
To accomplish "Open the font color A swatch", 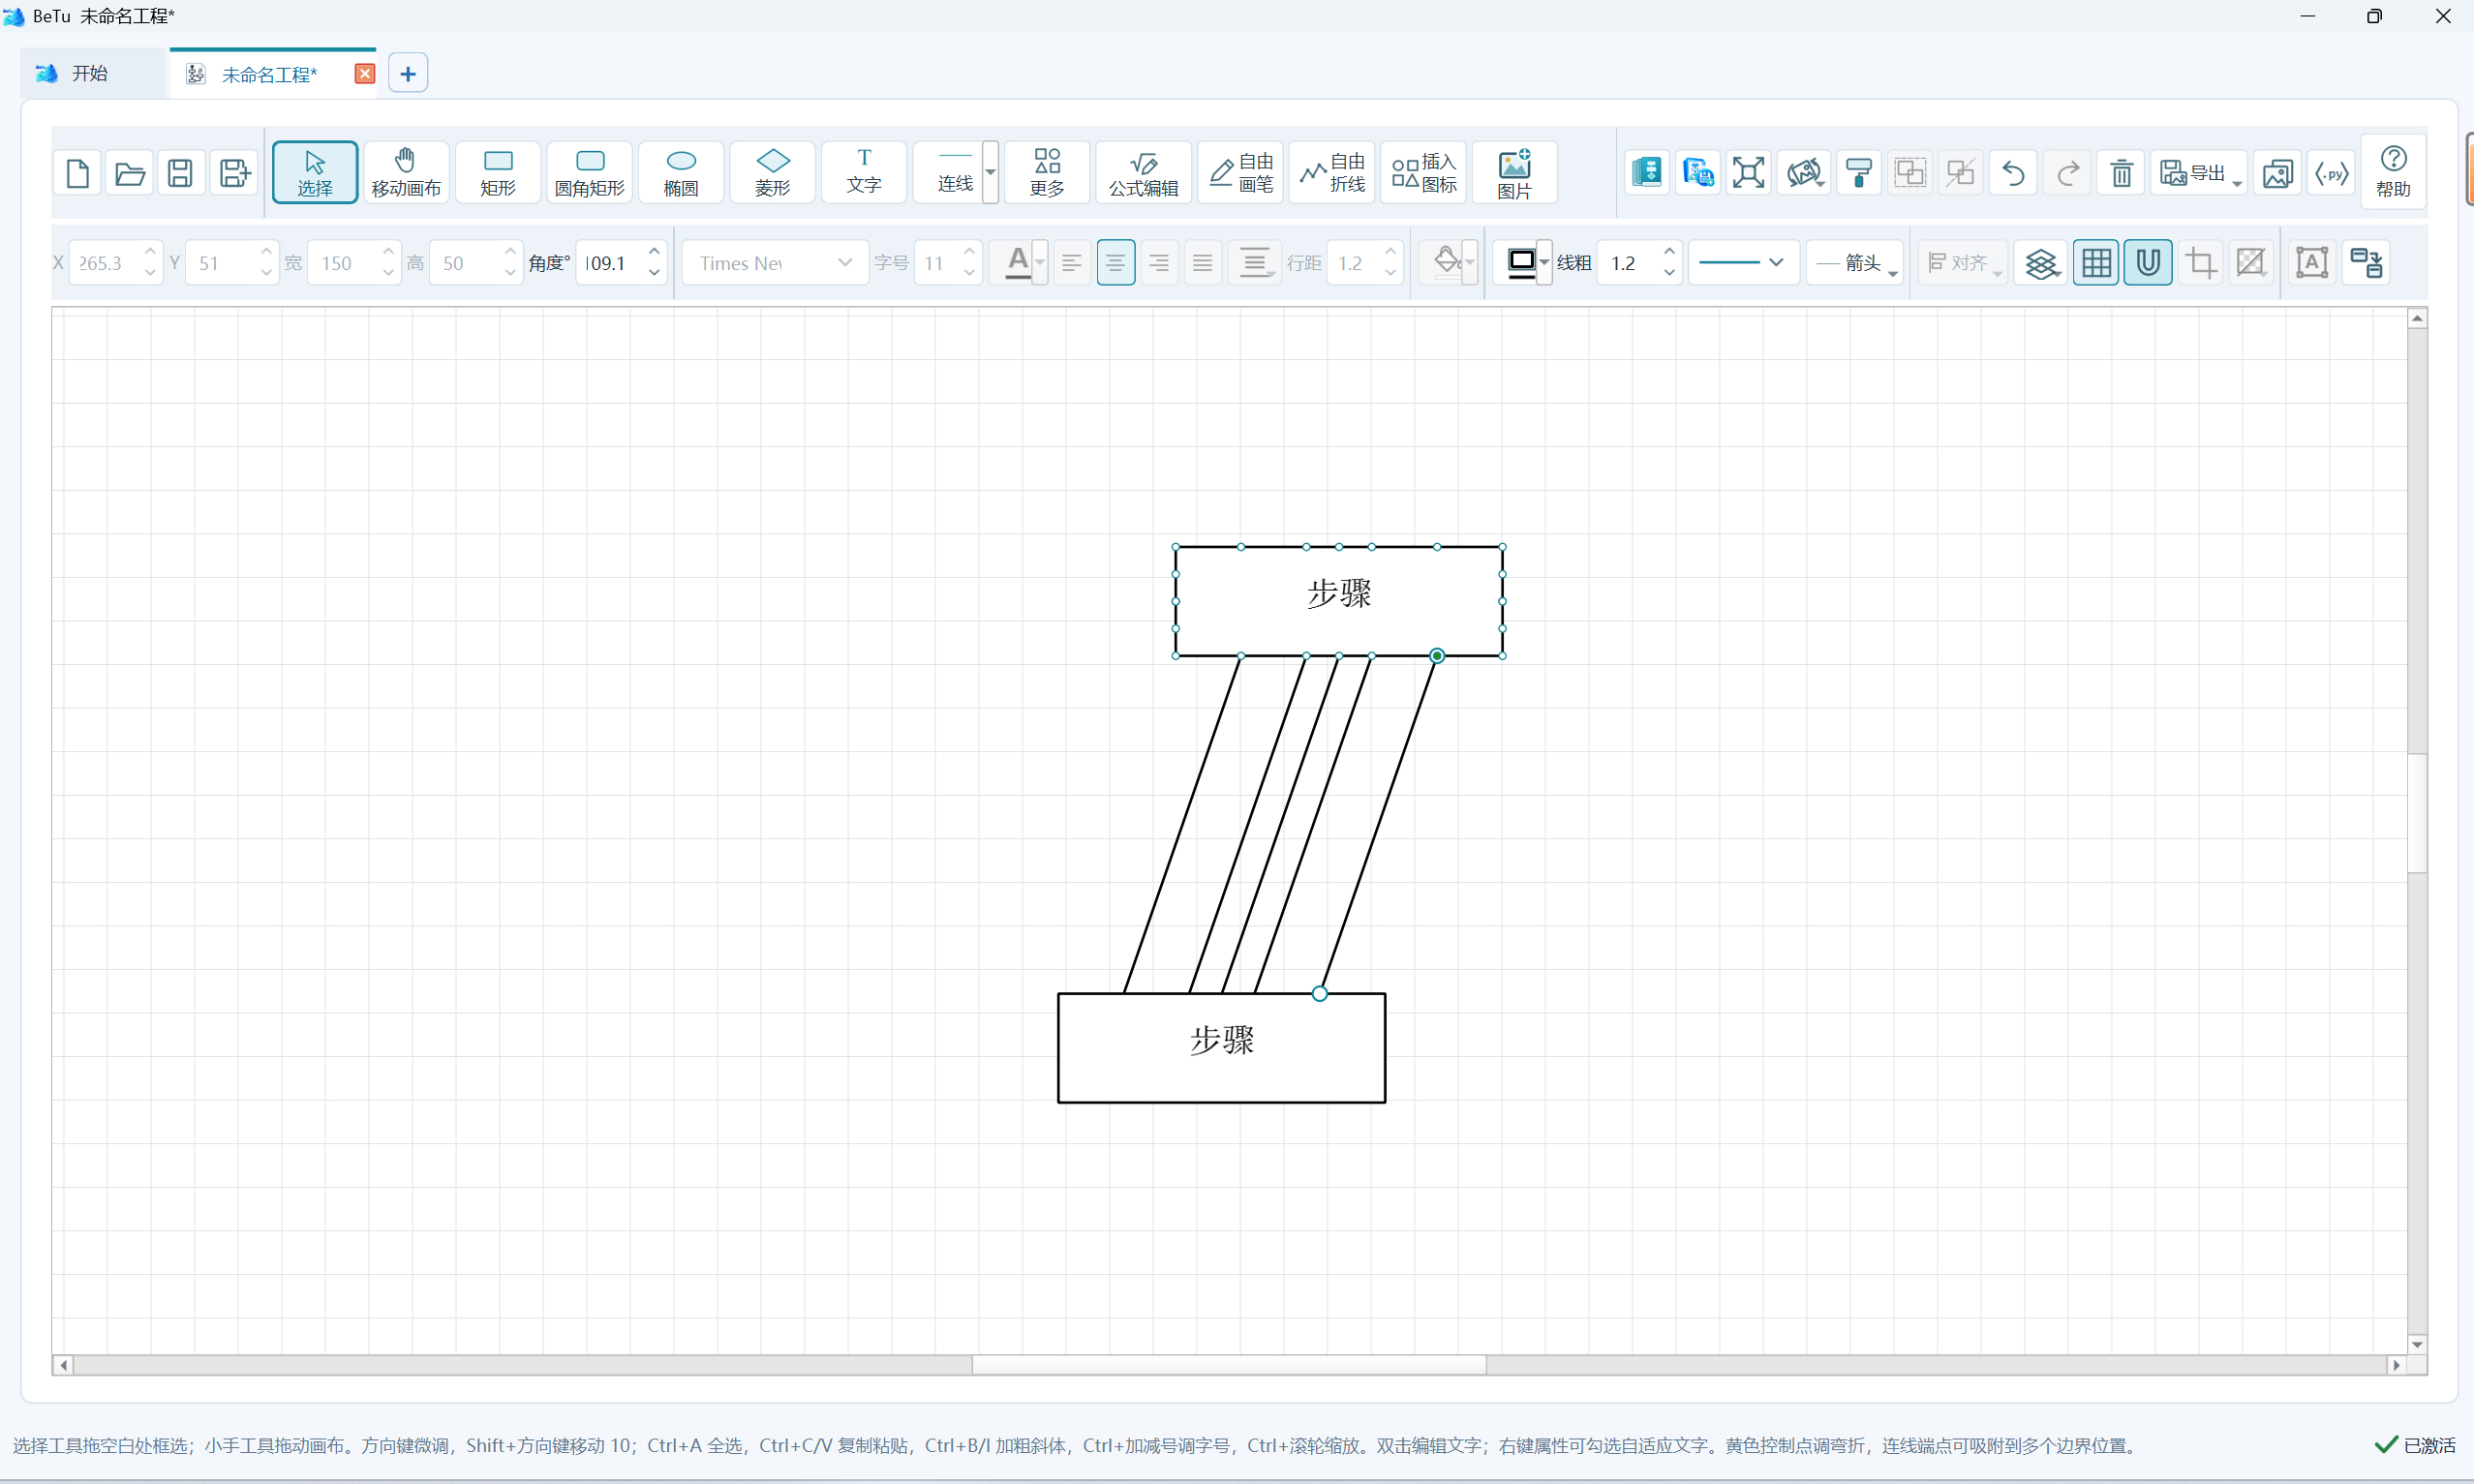I will (1017, 263).
